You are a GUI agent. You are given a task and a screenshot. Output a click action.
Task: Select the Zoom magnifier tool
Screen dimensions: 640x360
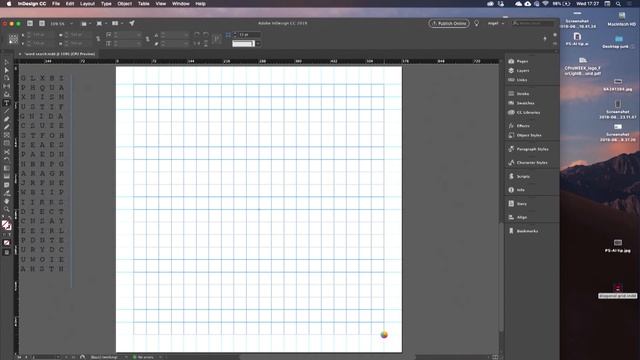[6, 209]
